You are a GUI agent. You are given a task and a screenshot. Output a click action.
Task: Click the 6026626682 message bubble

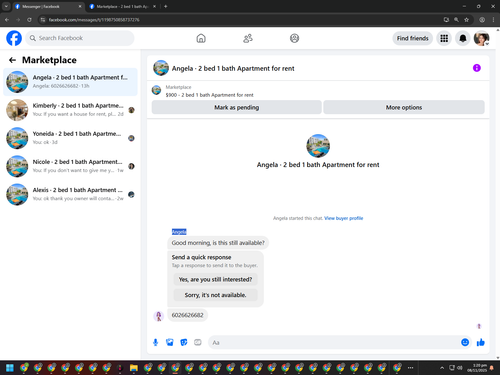[x=187, y=315]
